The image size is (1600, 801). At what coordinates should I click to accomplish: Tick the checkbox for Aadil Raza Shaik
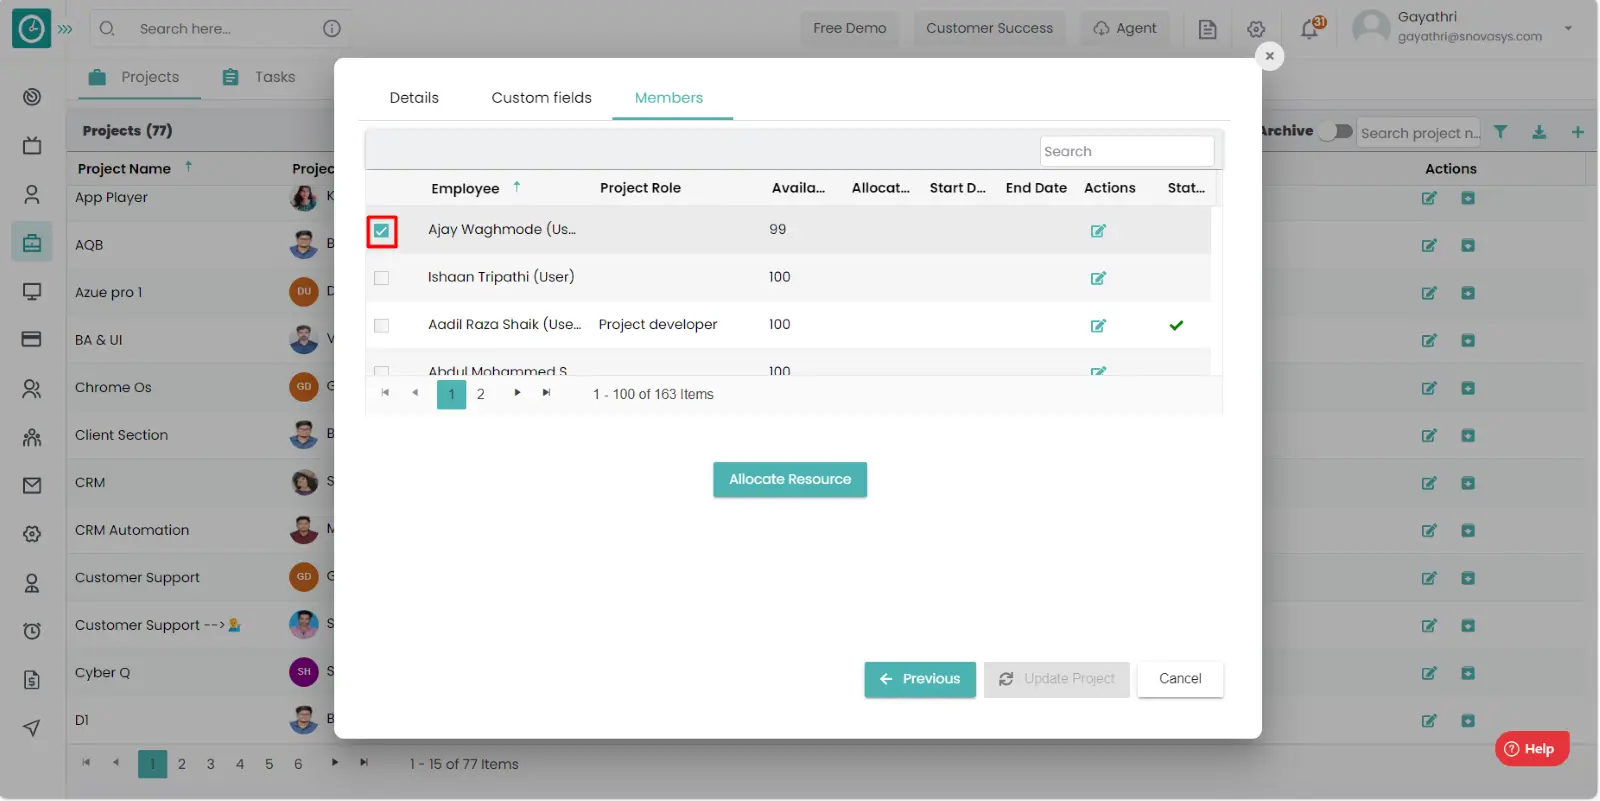tap(381, 326)
